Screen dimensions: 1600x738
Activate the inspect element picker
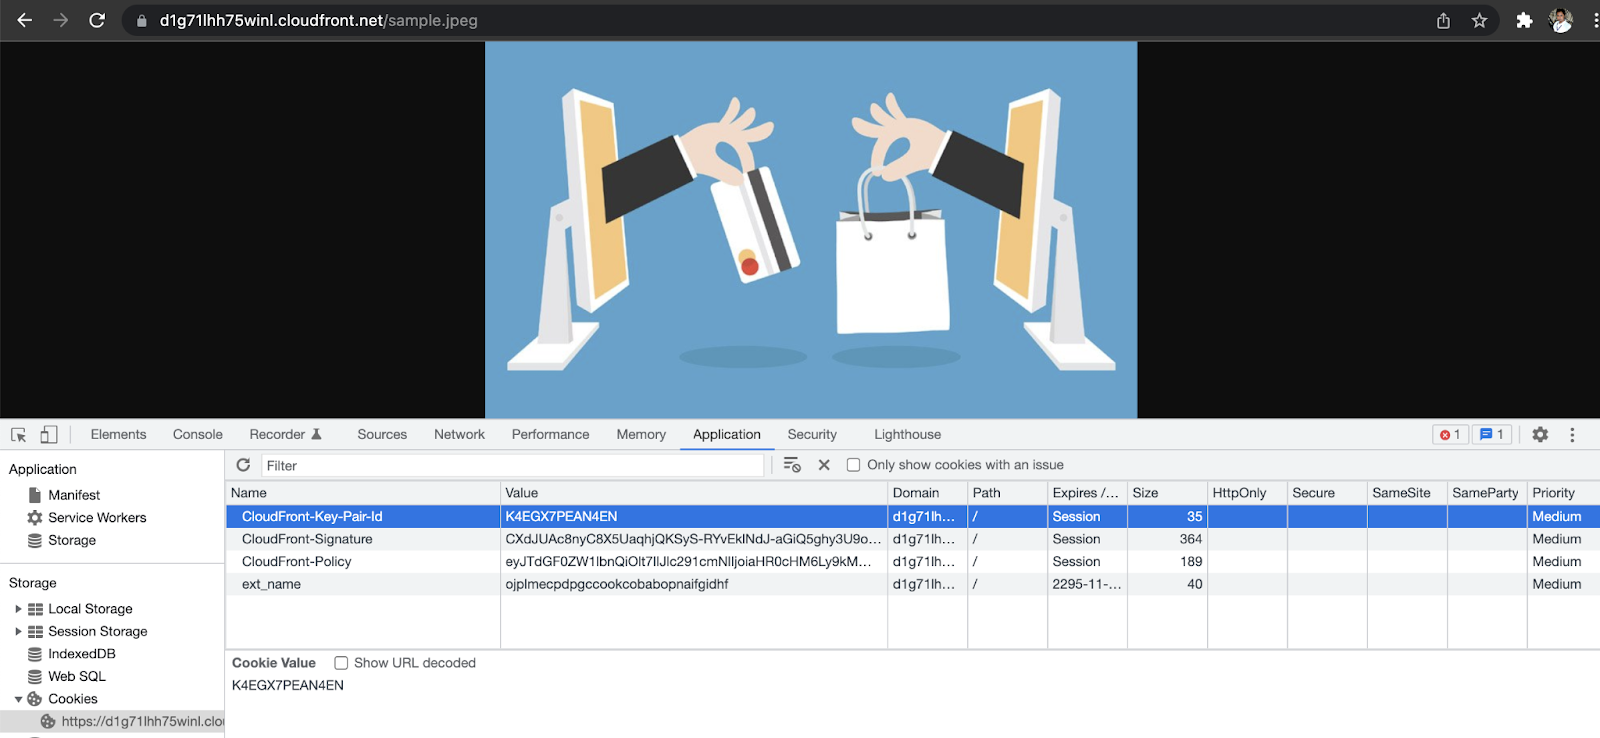19,435
